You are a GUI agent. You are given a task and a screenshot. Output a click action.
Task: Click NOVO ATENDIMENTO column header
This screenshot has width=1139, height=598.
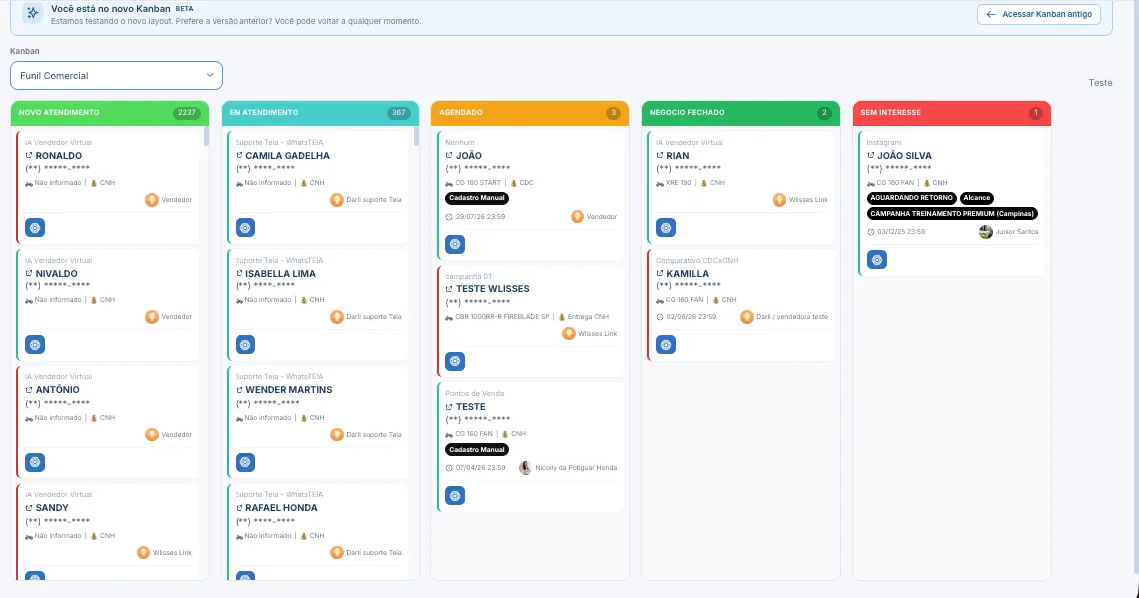tap(110, 113)
